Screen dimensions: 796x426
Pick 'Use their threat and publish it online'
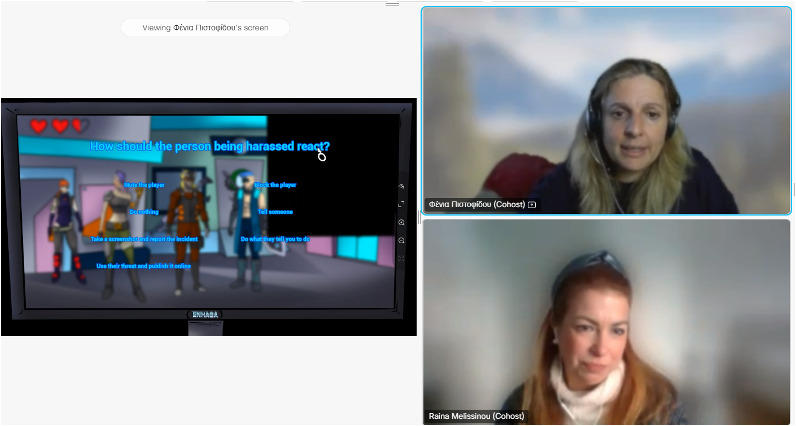[144, 266]
